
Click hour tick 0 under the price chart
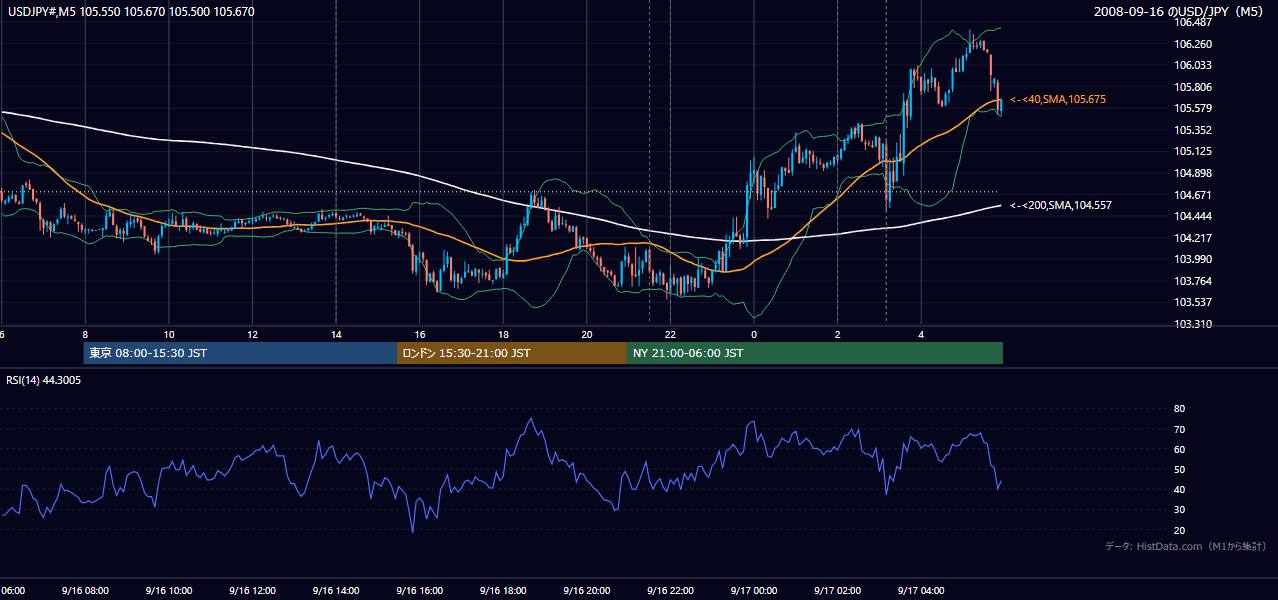click(754, 335)
